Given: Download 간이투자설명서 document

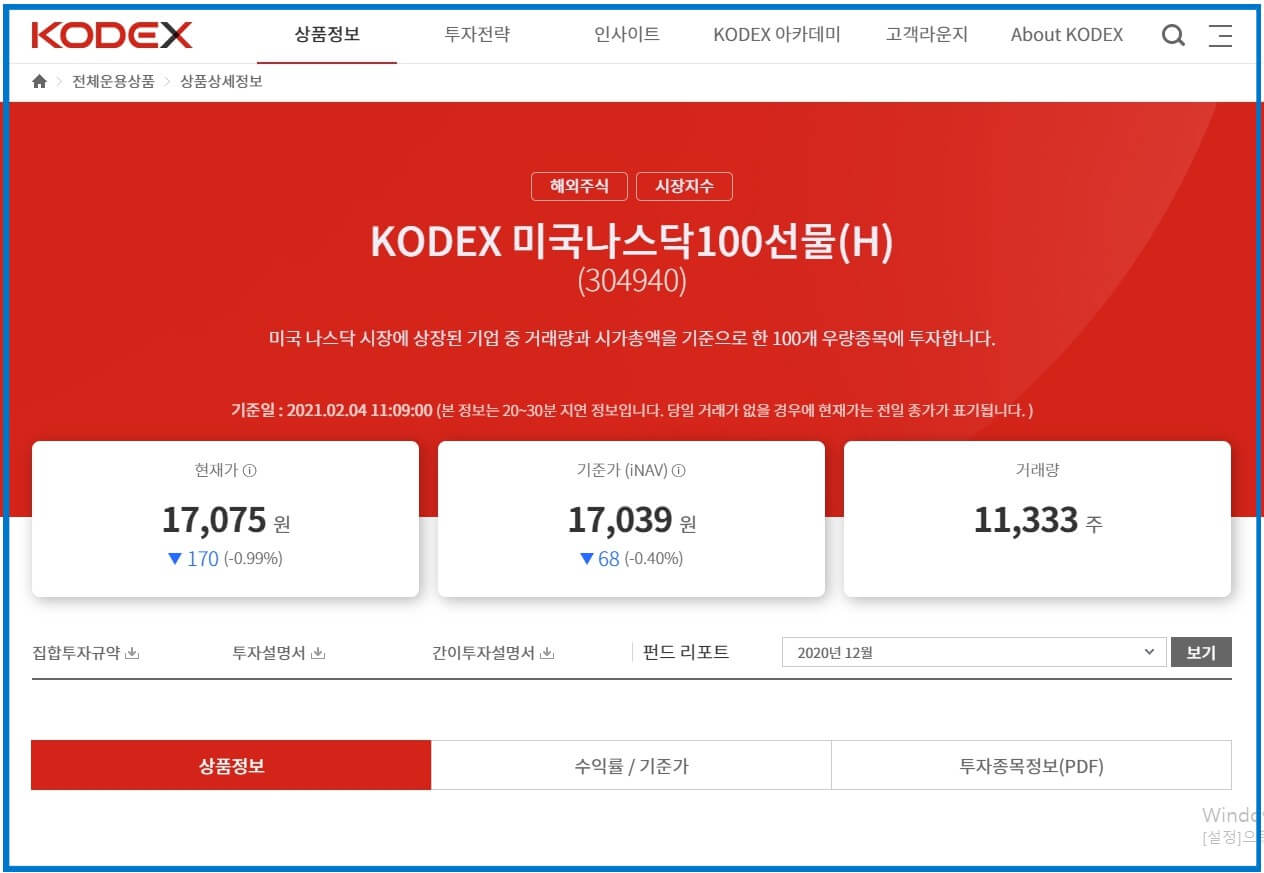Looking at the screenshot, I should (x=493, y=653).
